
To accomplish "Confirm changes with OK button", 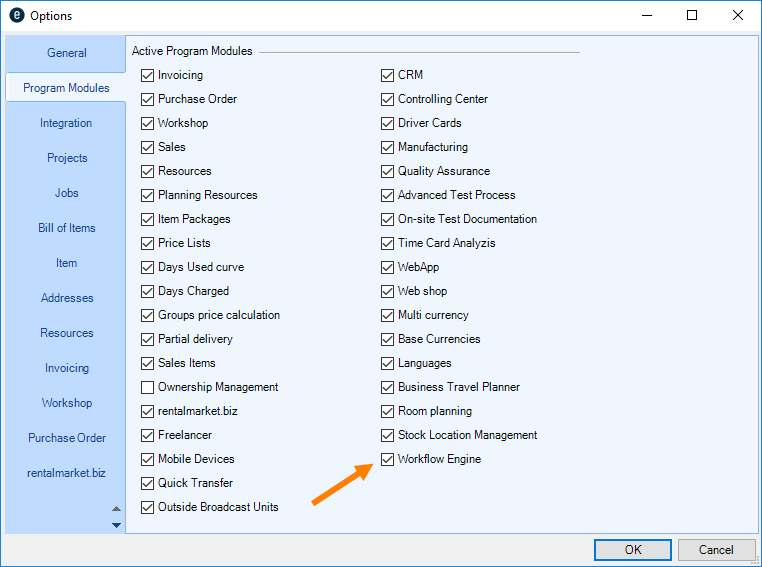I will tap(632, 550).
